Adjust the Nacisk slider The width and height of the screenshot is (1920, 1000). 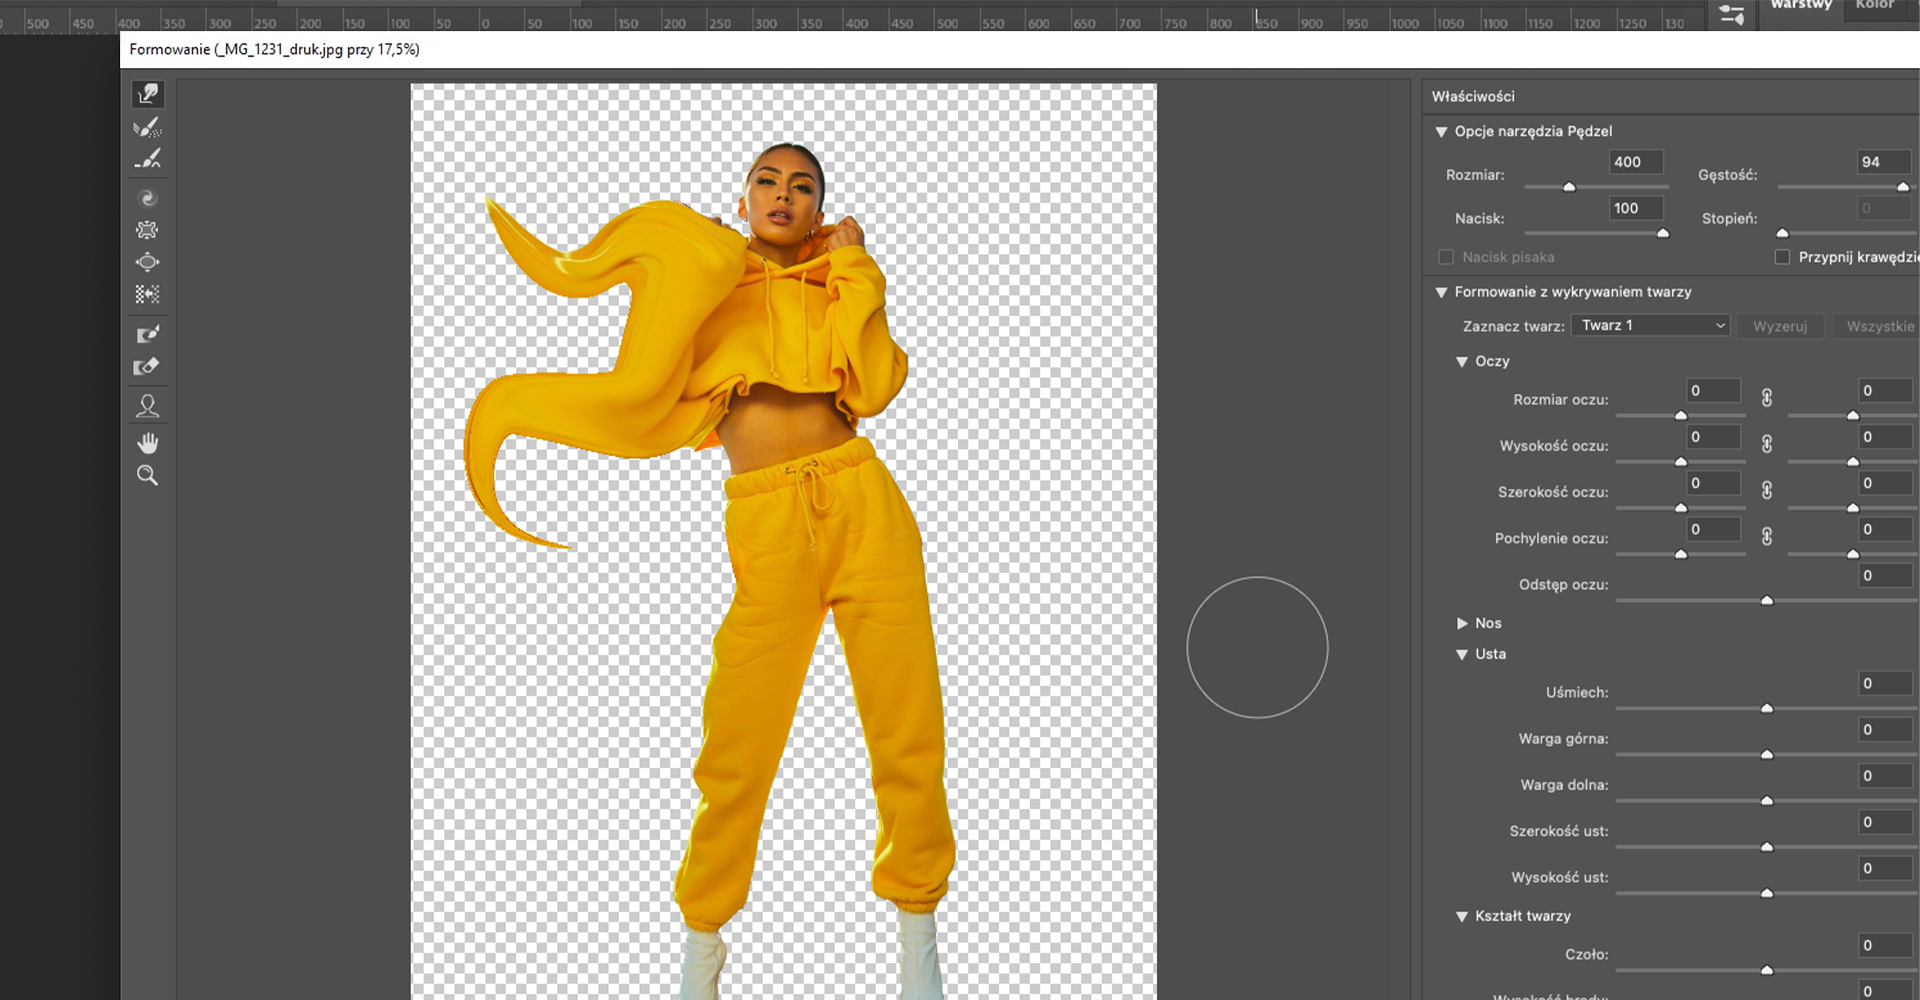click(x=1596, y=233)
